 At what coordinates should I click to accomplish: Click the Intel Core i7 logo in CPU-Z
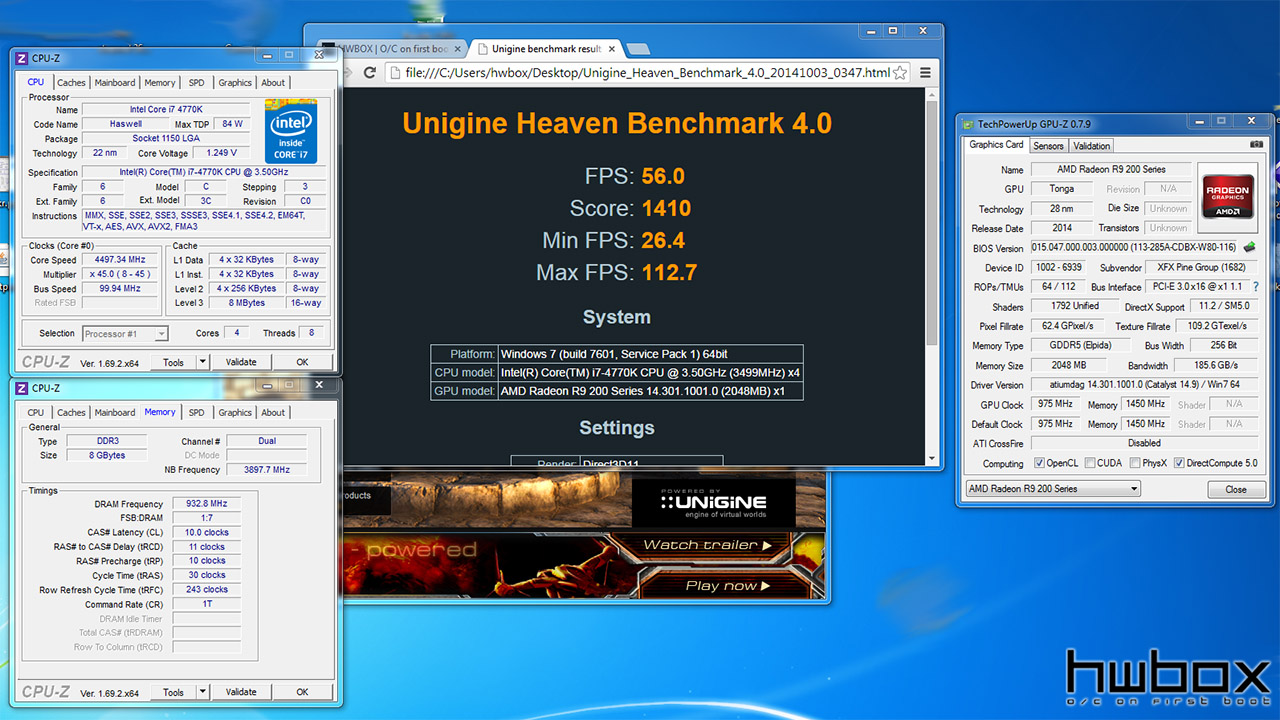pyautogui.click(x=291, y=131)
